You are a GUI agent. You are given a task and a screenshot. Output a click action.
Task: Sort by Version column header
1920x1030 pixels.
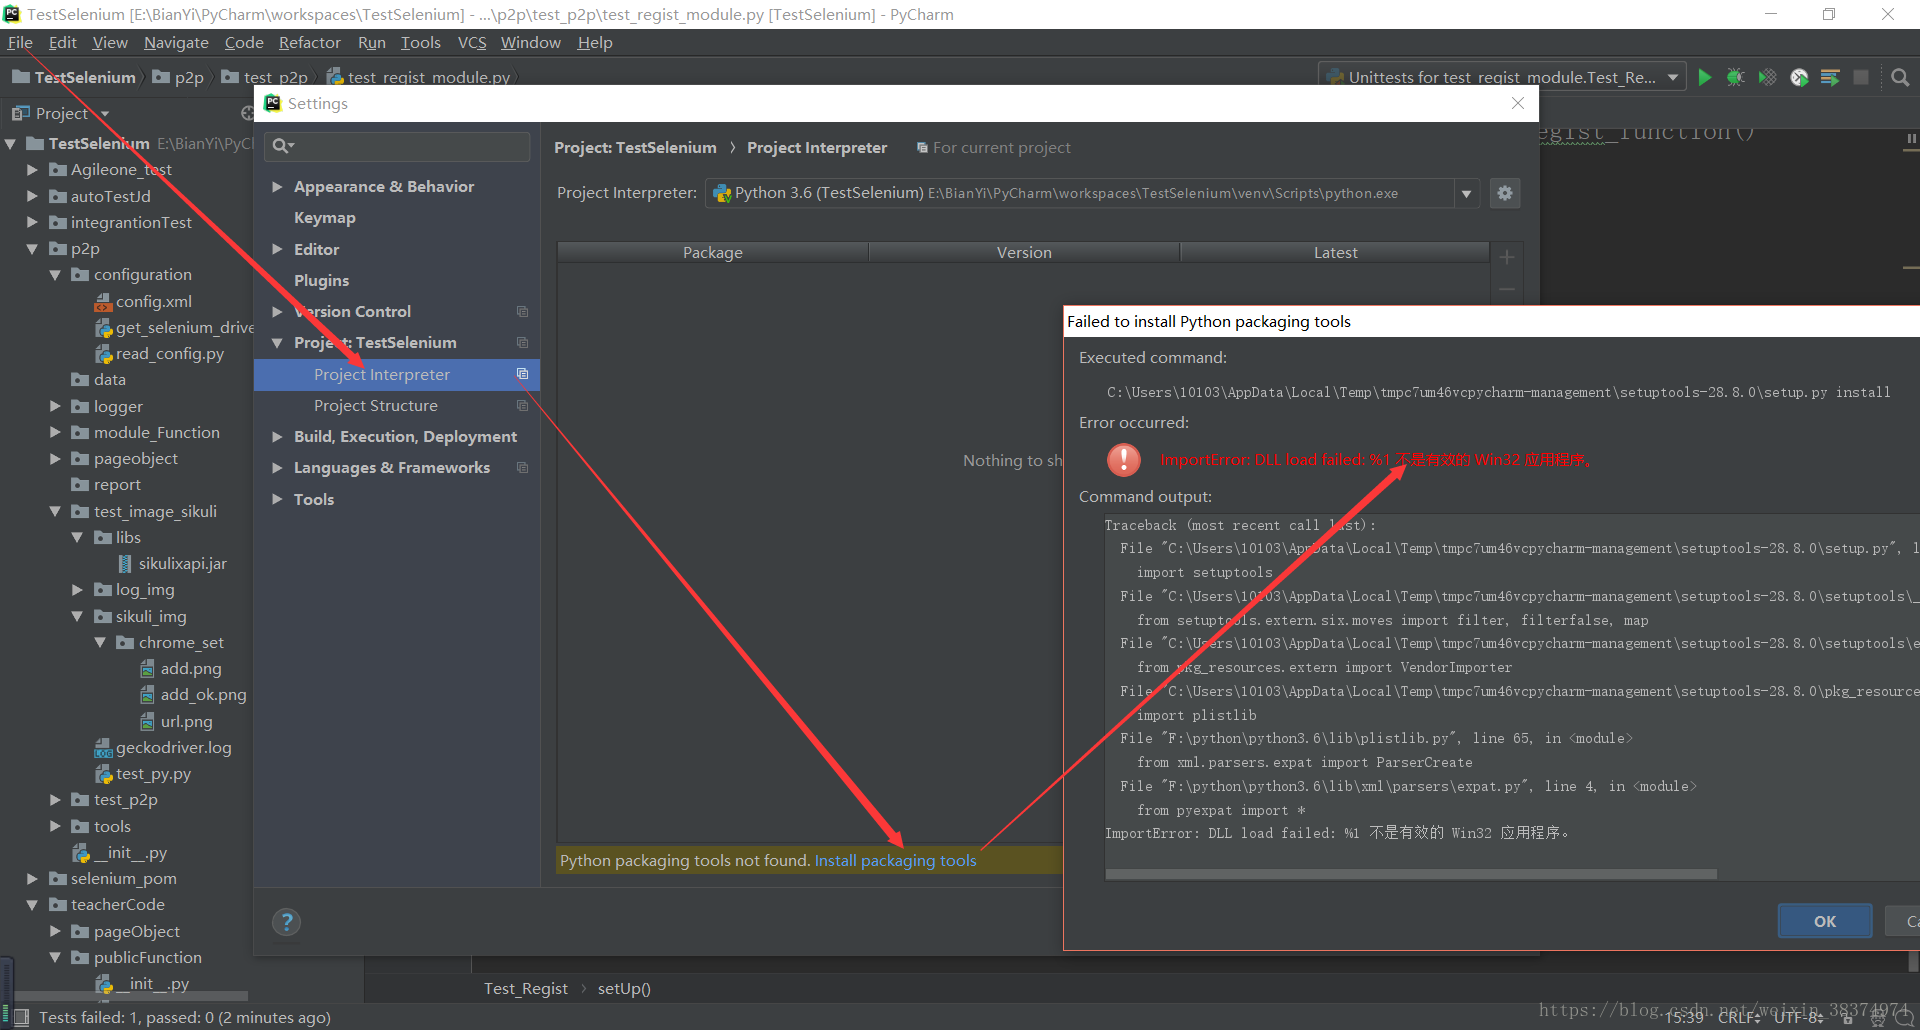click(1024, 252)
